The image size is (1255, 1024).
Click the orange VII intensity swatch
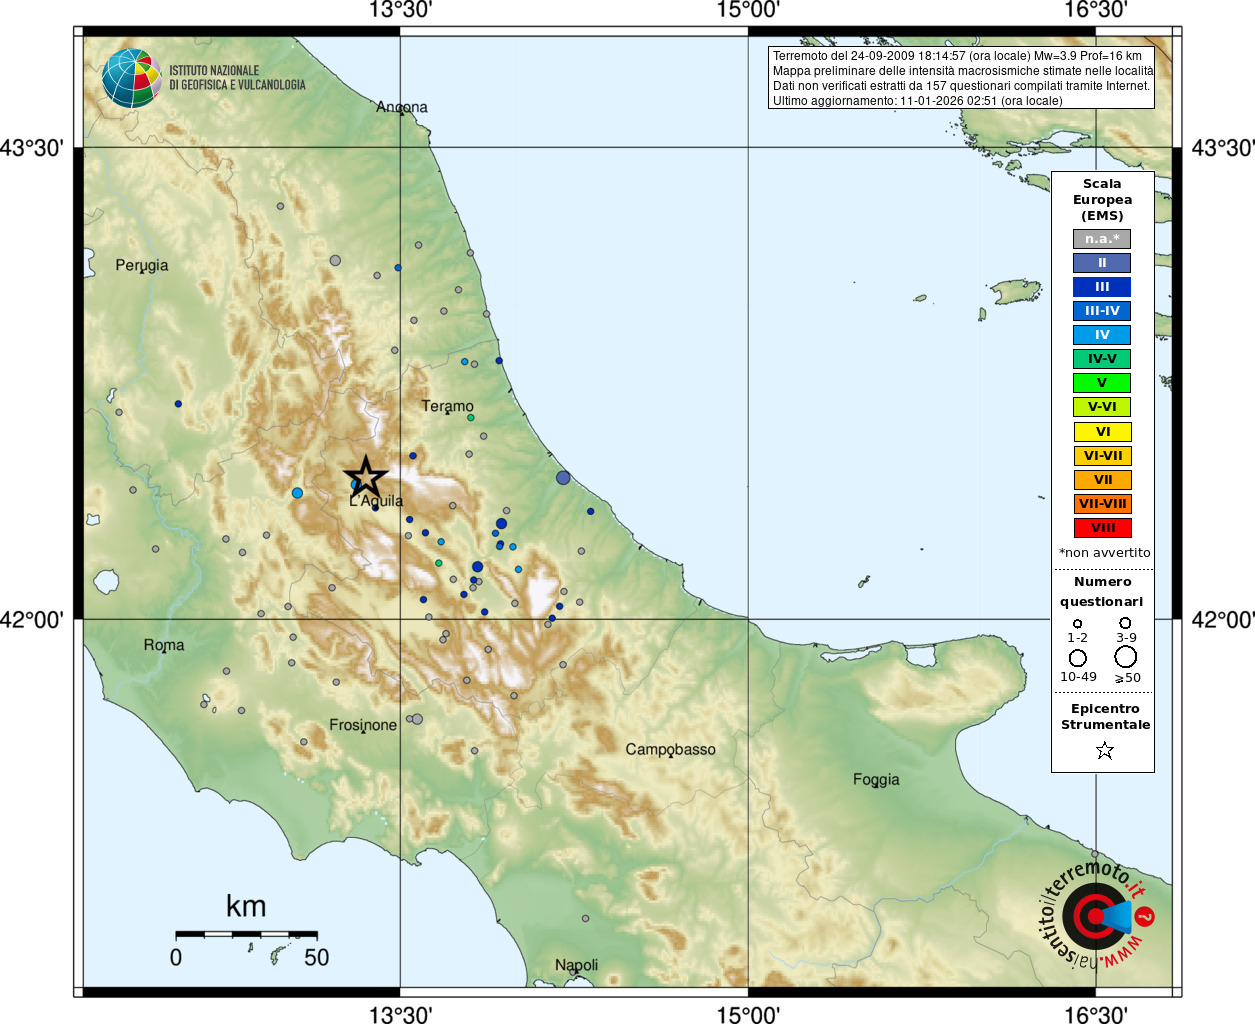pyautogui.click(x=1102, y=480)
